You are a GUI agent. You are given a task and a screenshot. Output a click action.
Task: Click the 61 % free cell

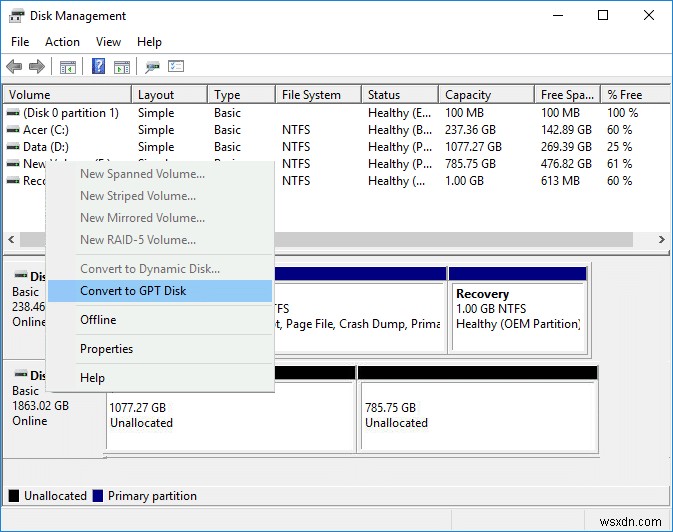click(x=619, y=164)
